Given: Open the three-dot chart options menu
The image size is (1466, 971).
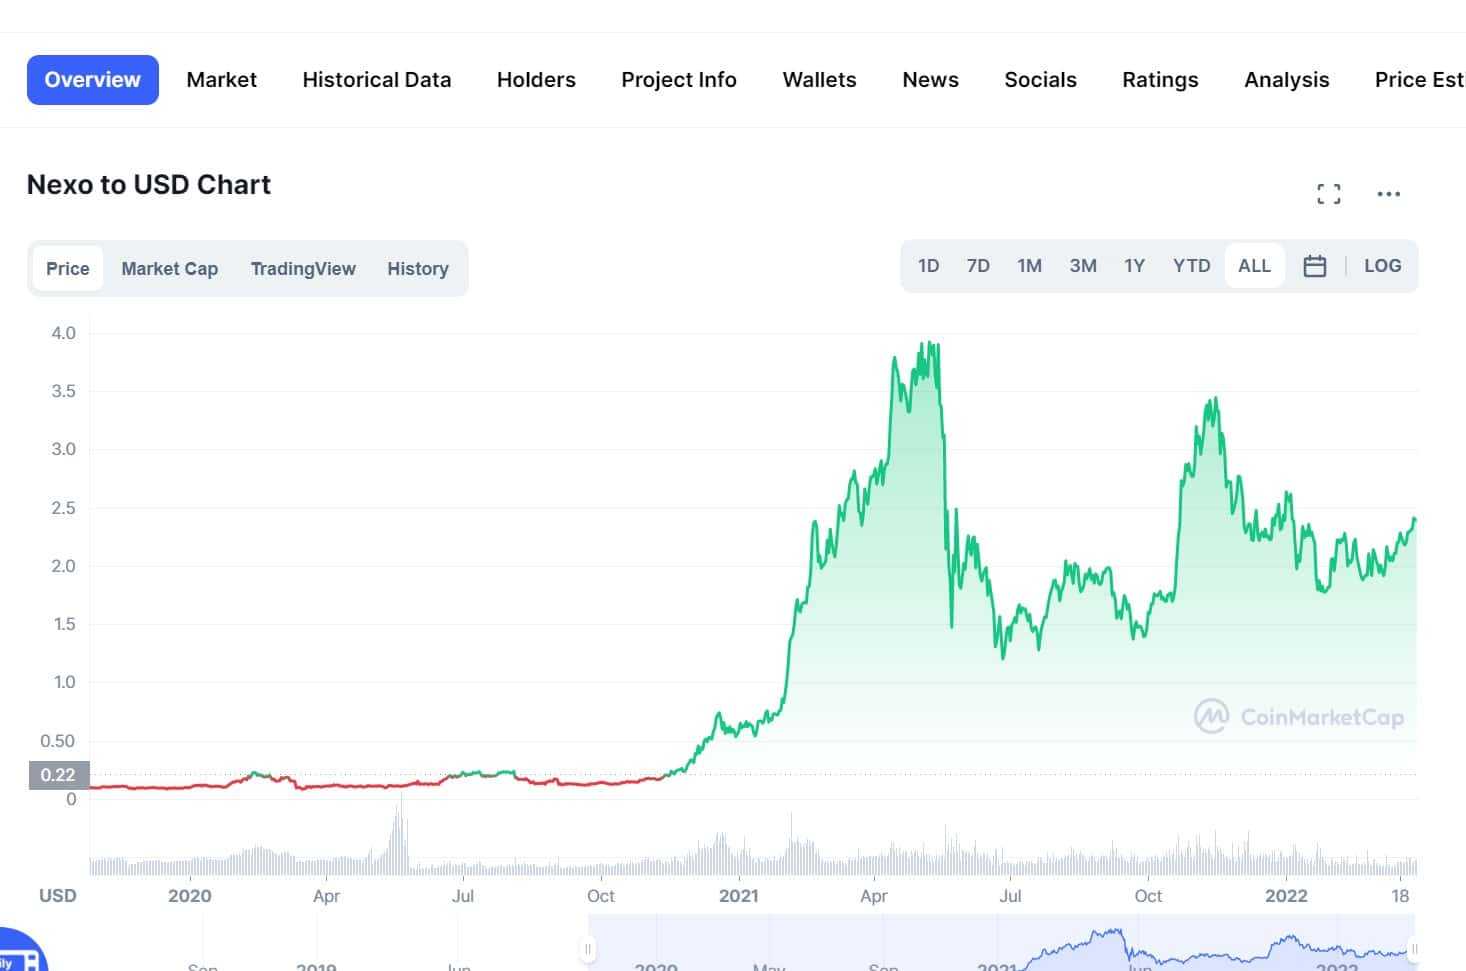Looking at the screenshot, I should 1388,194.
